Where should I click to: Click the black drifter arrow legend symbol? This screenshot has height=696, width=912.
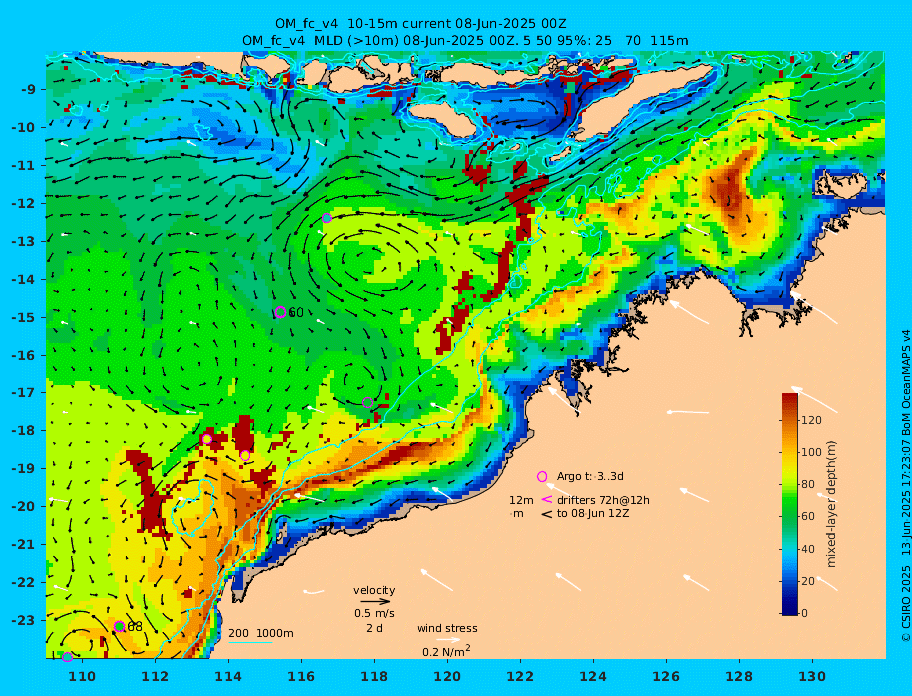pos(547,514)
